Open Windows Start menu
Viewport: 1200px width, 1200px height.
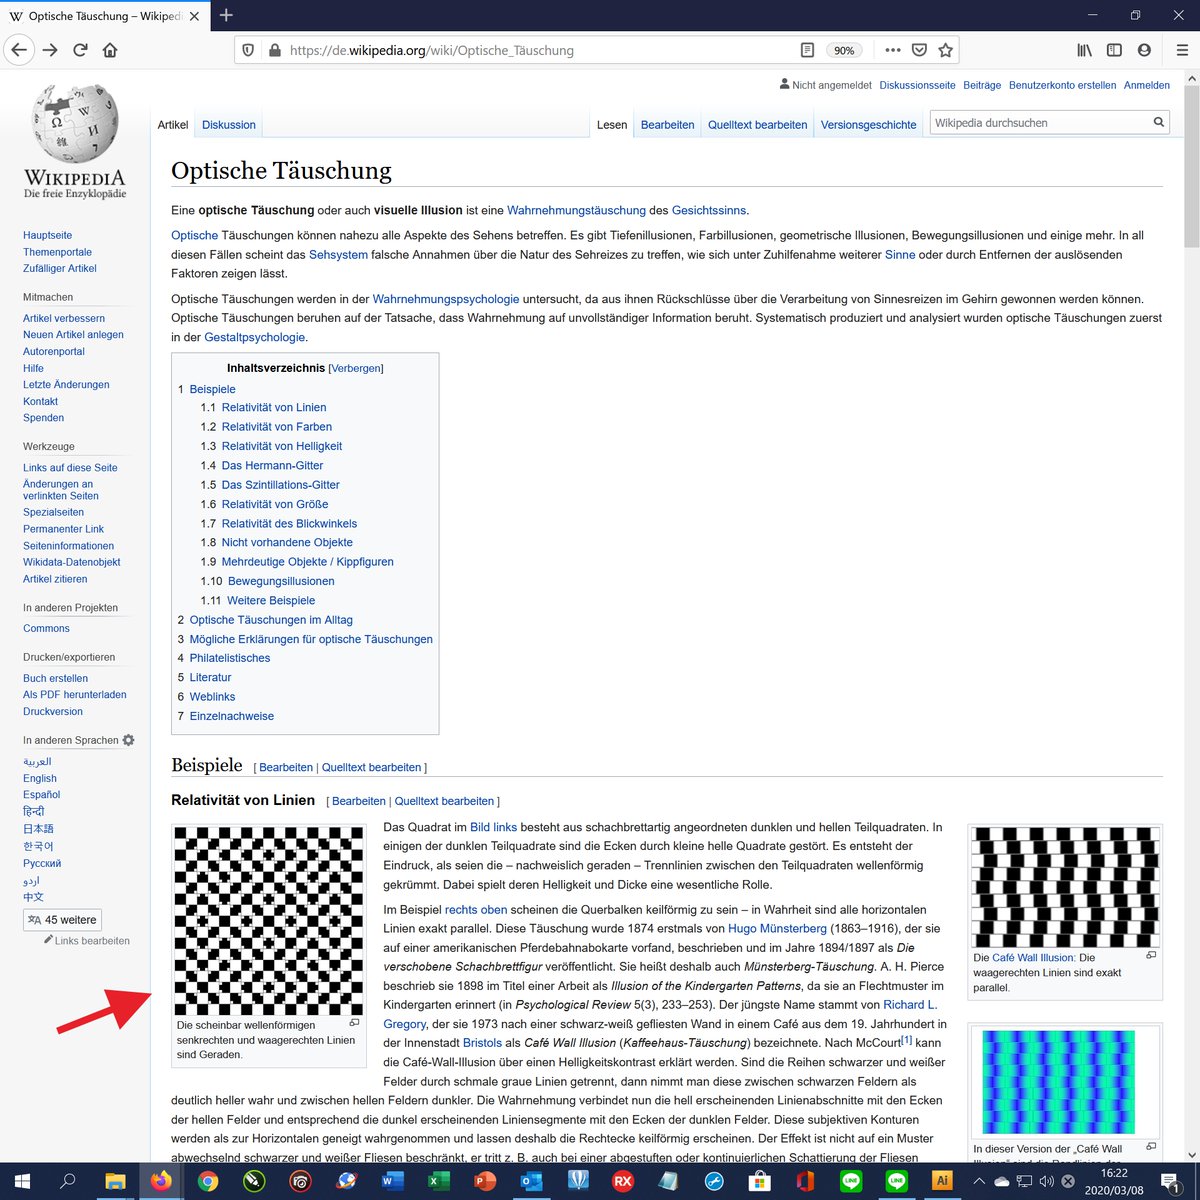22,1181
